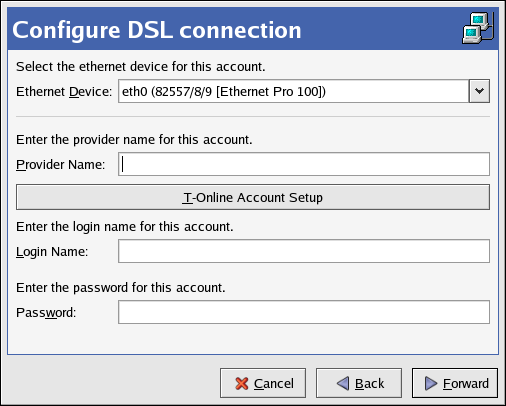Click the Login Name label
The image size is (506, 406).
(52, 252)
